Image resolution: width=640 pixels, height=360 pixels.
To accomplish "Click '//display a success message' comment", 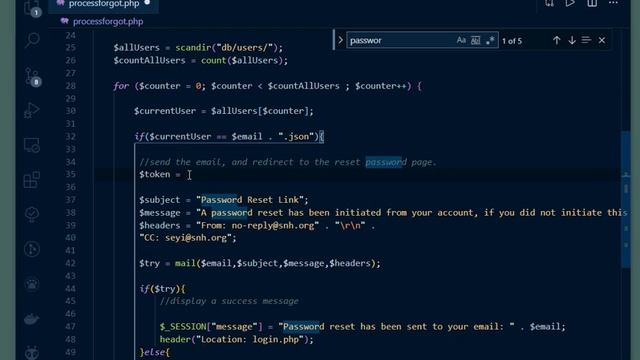I will point(229,301).
